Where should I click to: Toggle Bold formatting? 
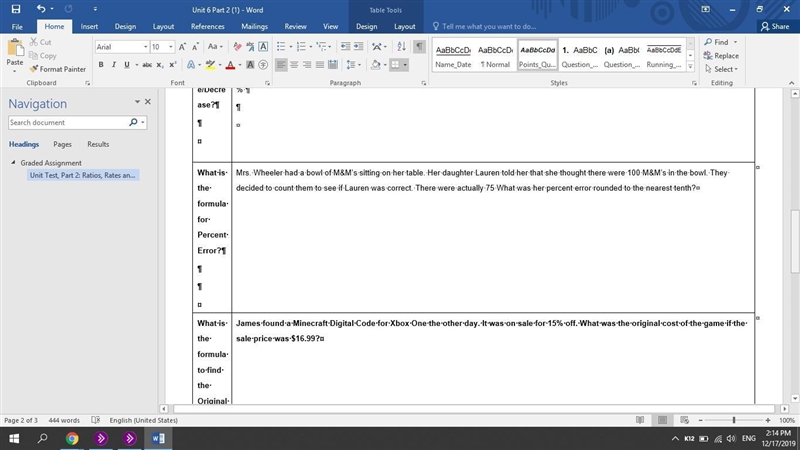(x=101, y=65)
